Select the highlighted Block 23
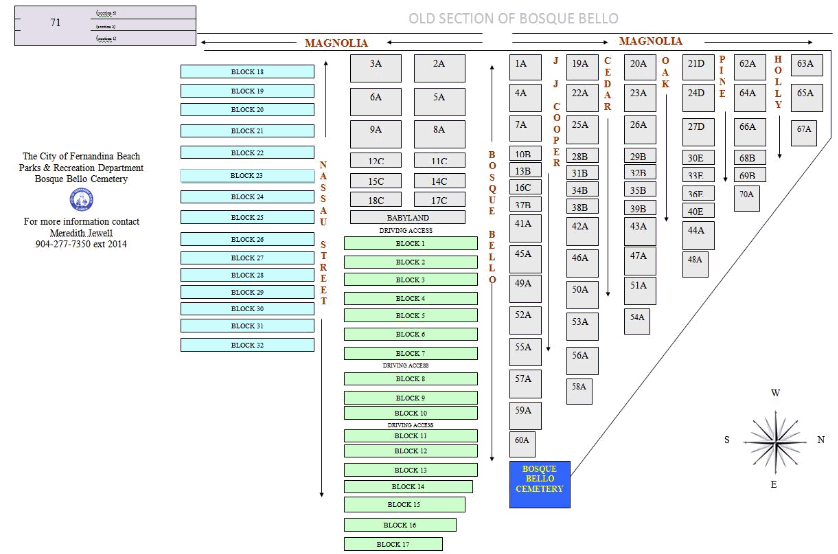The image size is (838, 554). tap(247, 175)
